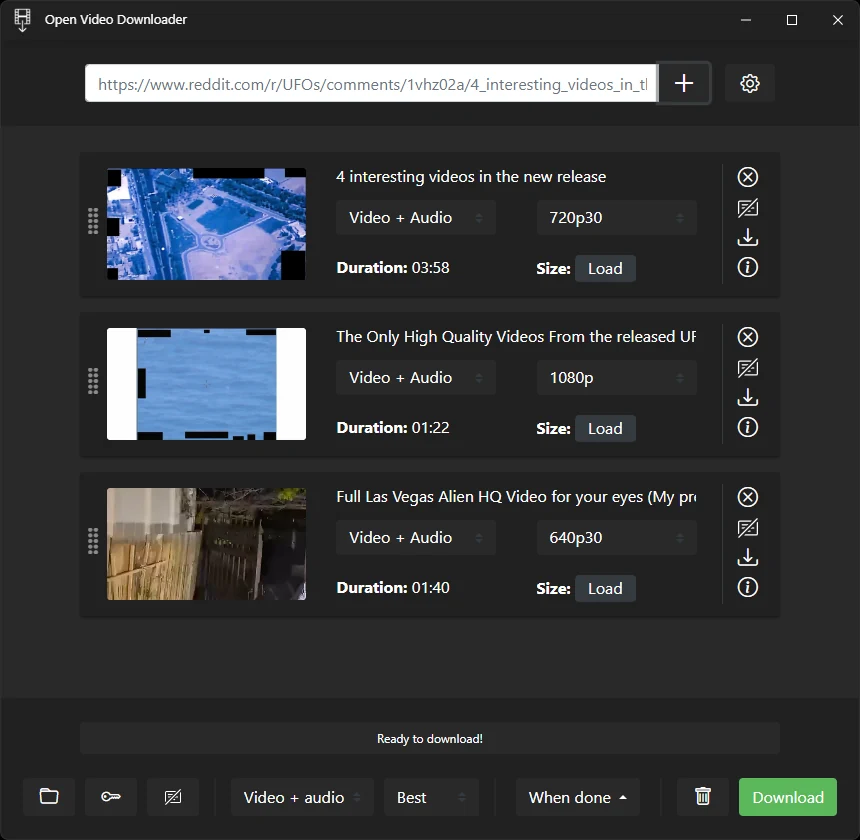This screenshot has height=840, width=860.
Task: Click the Open Video Downloader app logo
Action: [x=22, y=20]
